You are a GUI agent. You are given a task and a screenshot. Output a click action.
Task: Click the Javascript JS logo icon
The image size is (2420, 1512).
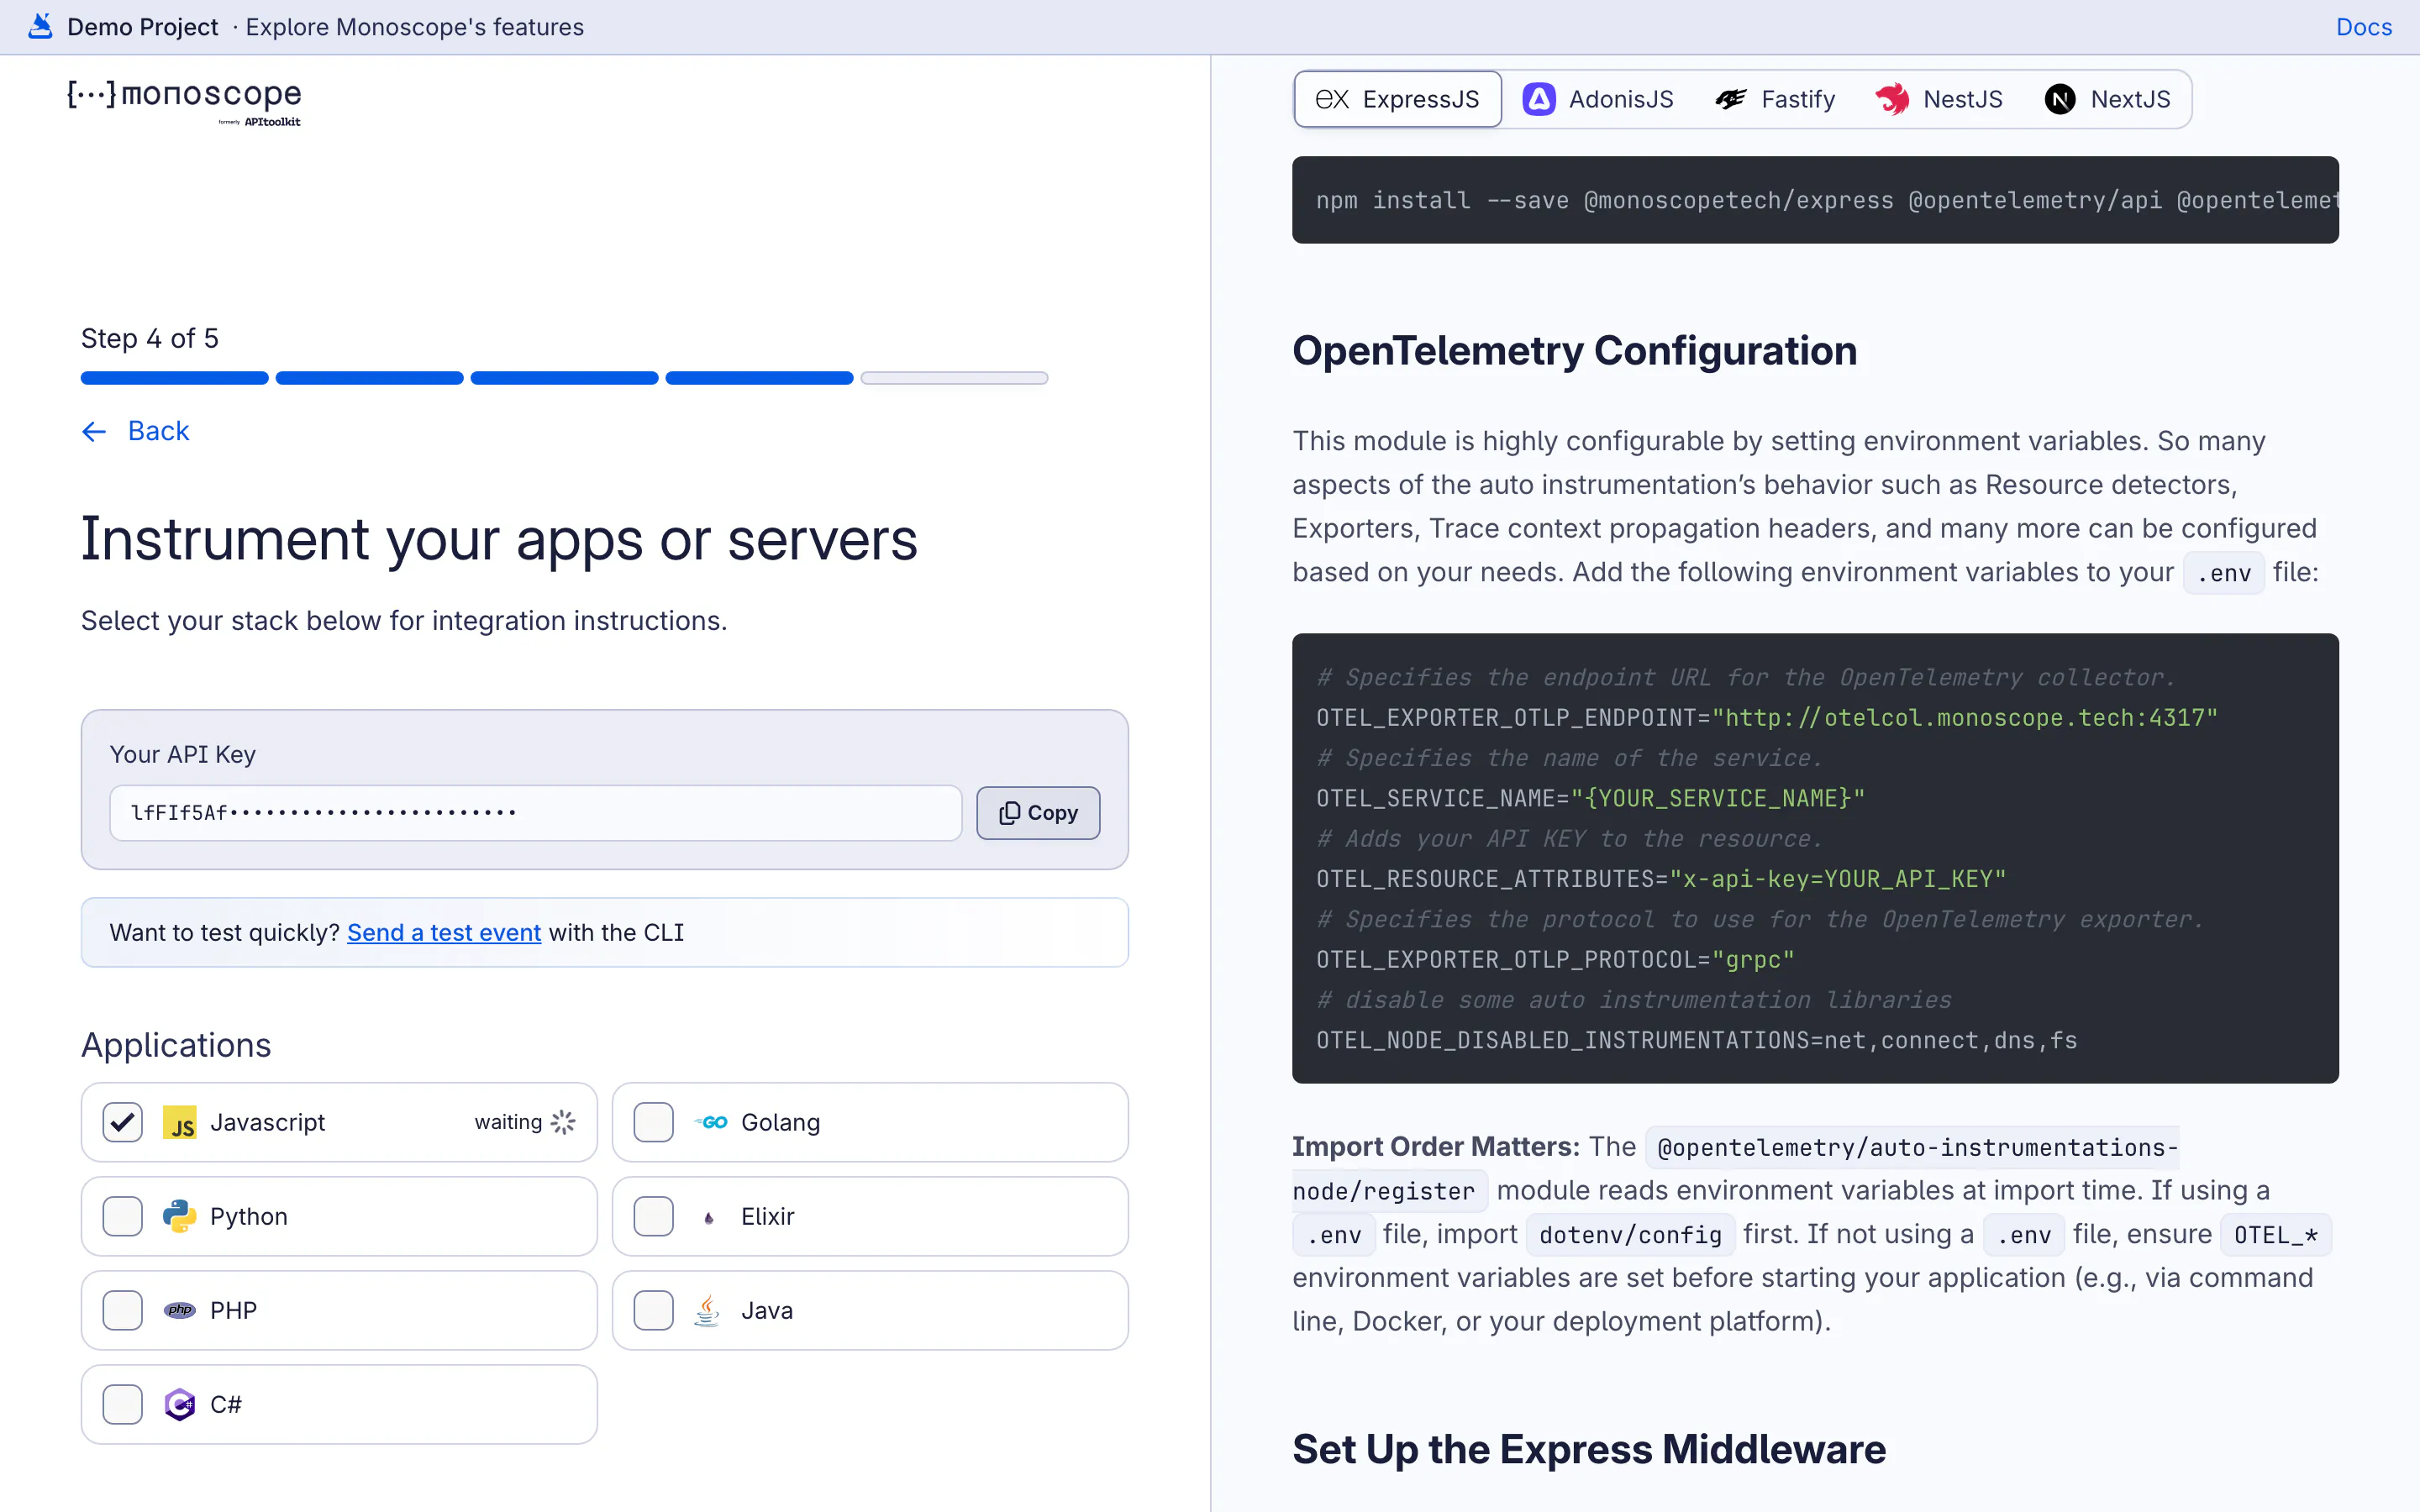coord(180,1122)
